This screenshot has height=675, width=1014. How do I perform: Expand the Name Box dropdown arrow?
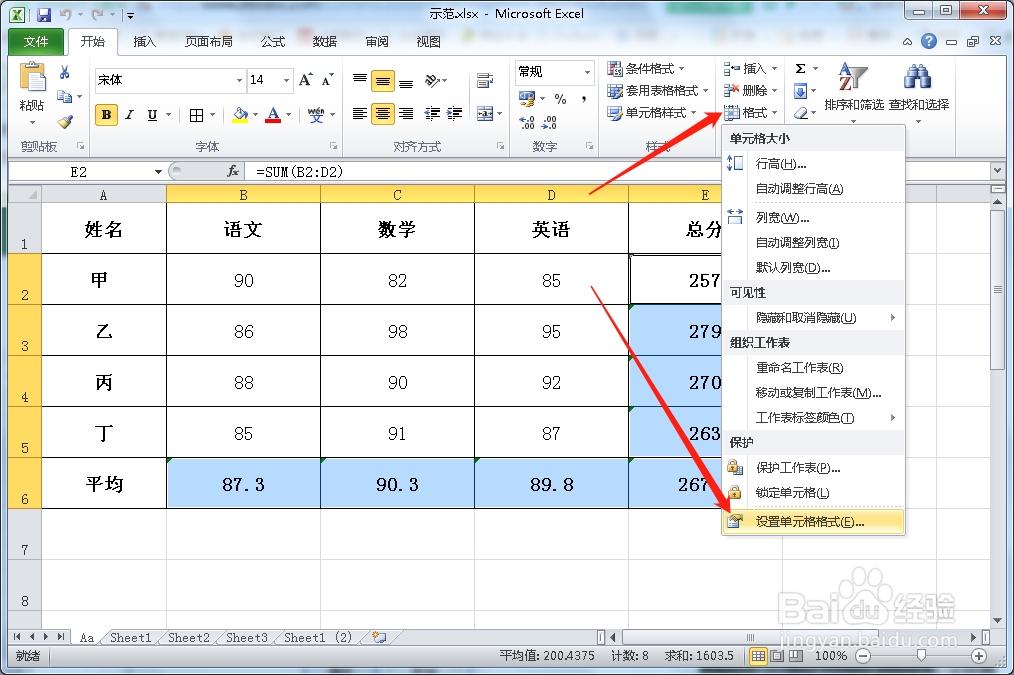tap(158, 171)
